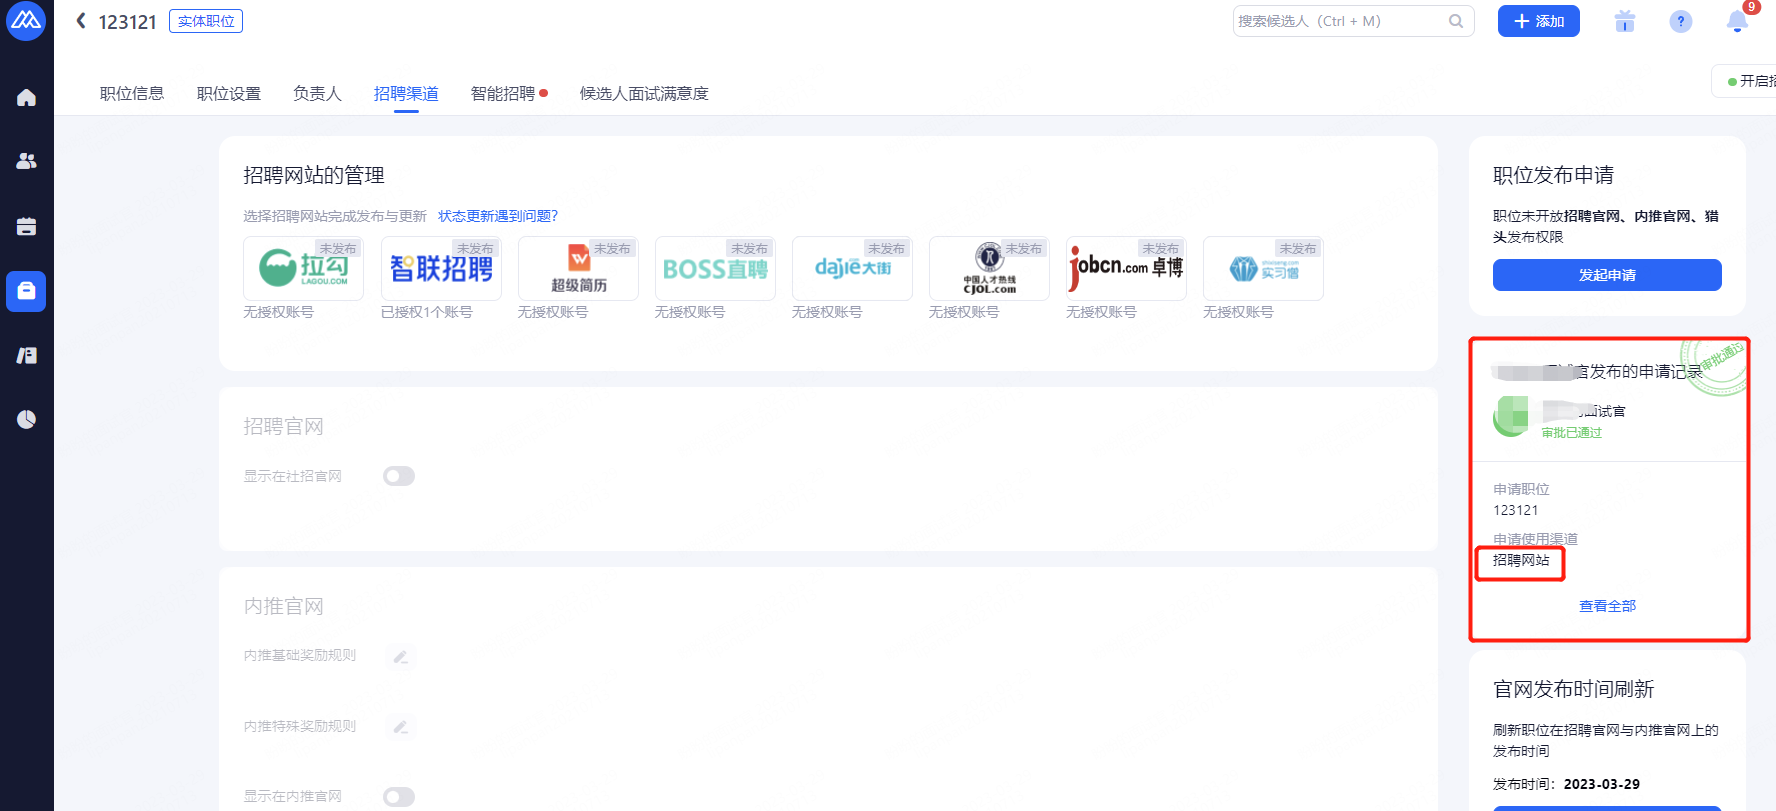Click the 发起申请 button
This screenshot has height=811, width=1776.
point(1607,275)
